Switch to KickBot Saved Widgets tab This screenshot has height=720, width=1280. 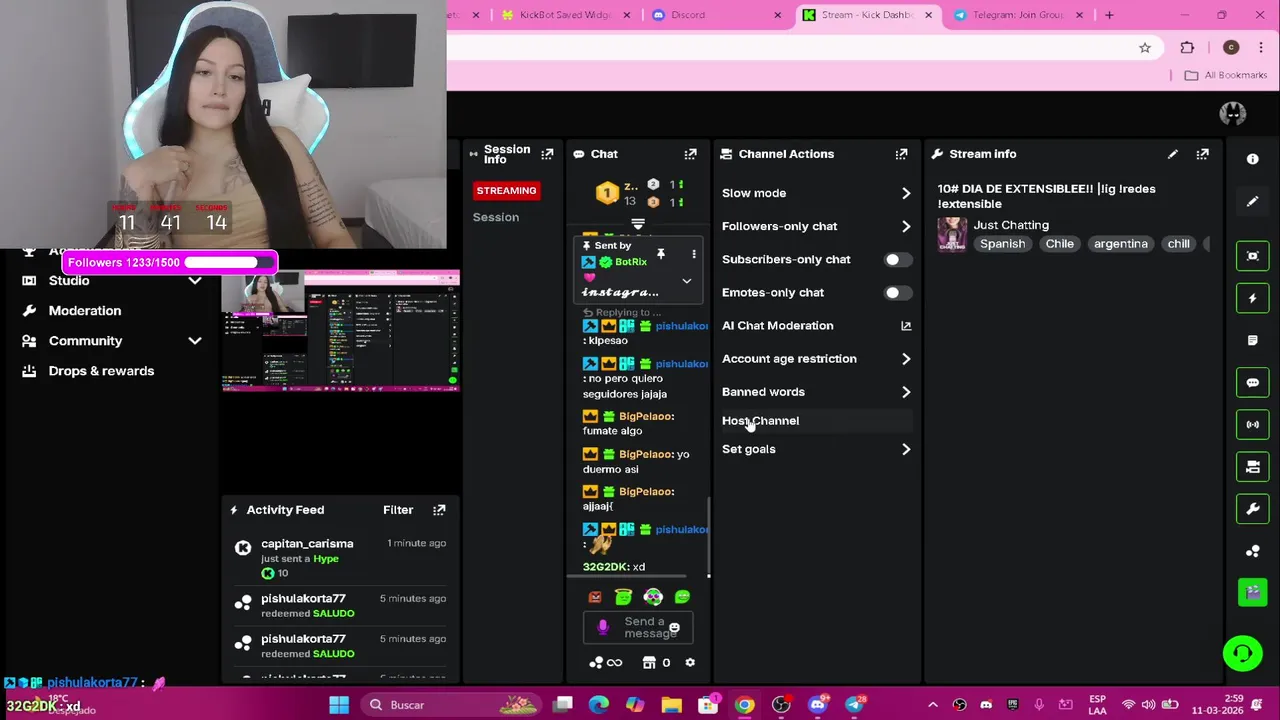pyautogui.click(x=566, y=15)
